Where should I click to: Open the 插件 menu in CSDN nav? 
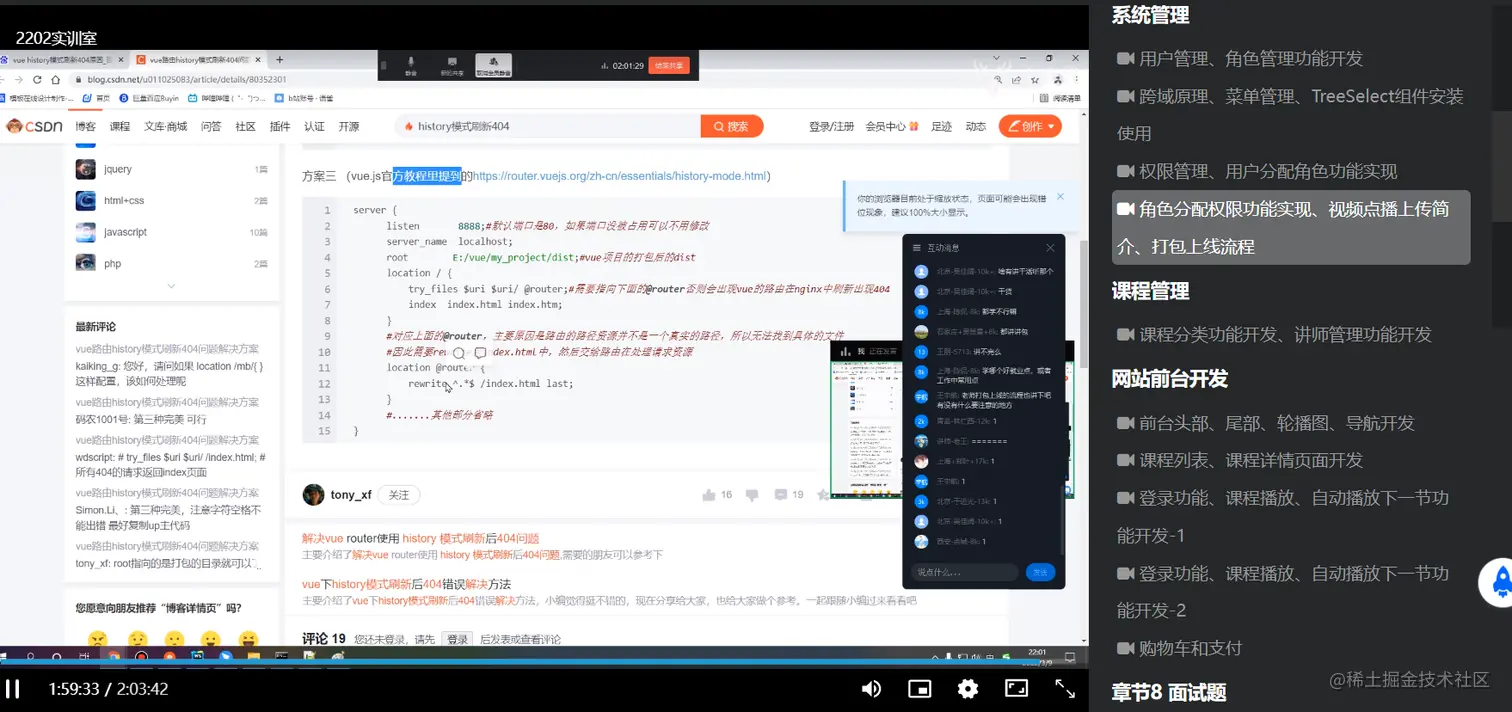point(280,126)
